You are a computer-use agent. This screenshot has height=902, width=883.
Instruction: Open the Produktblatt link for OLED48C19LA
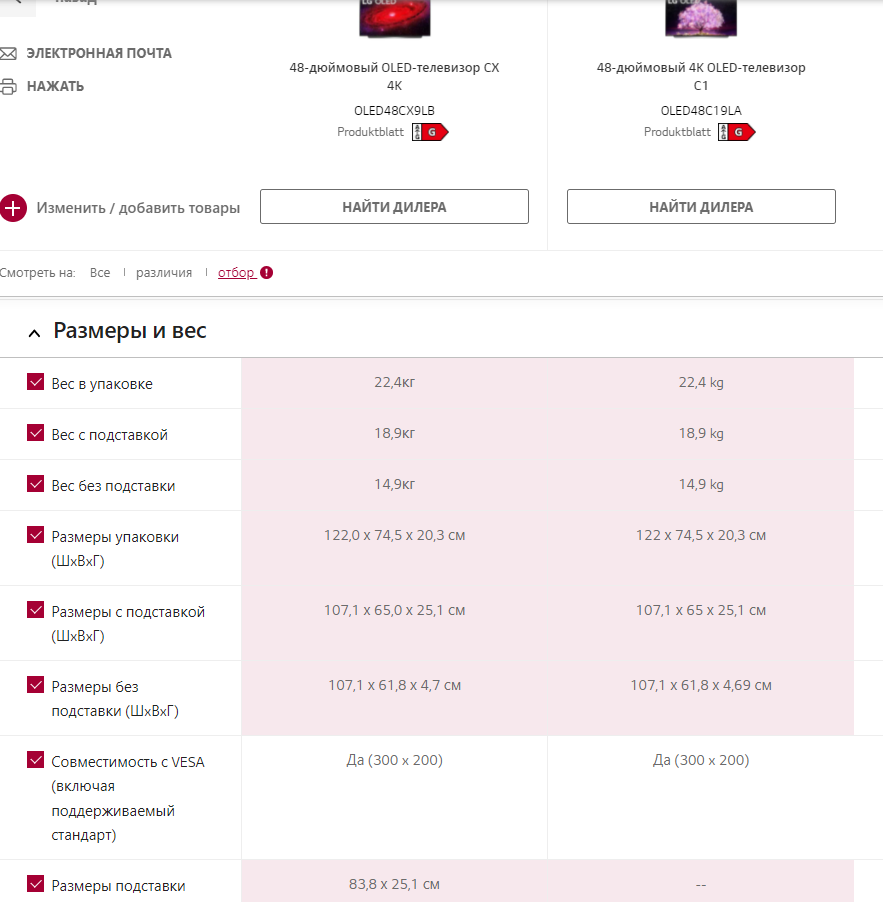tap(677, 132)
